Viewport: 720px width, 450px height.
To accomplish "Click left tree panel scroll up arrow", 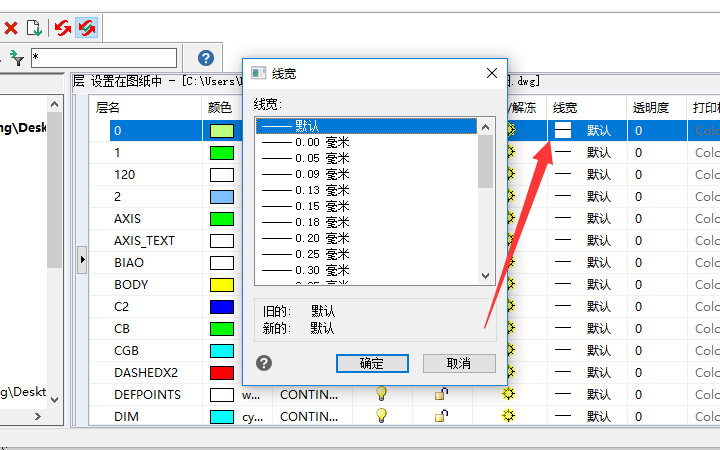I will (54, 104).
